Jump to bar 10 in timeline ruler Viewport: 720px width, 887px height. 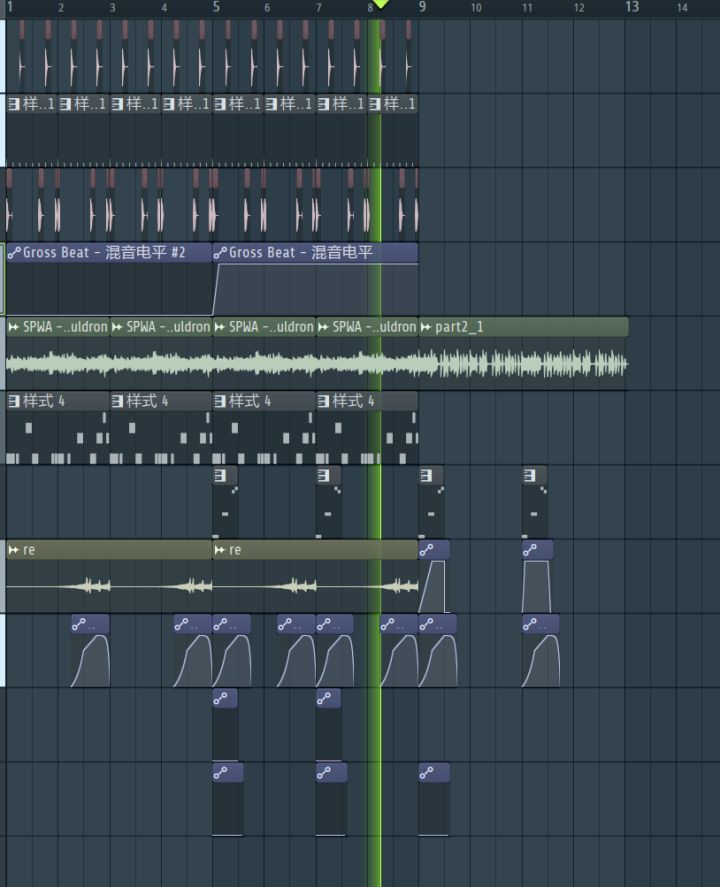(x=476, y=8)
